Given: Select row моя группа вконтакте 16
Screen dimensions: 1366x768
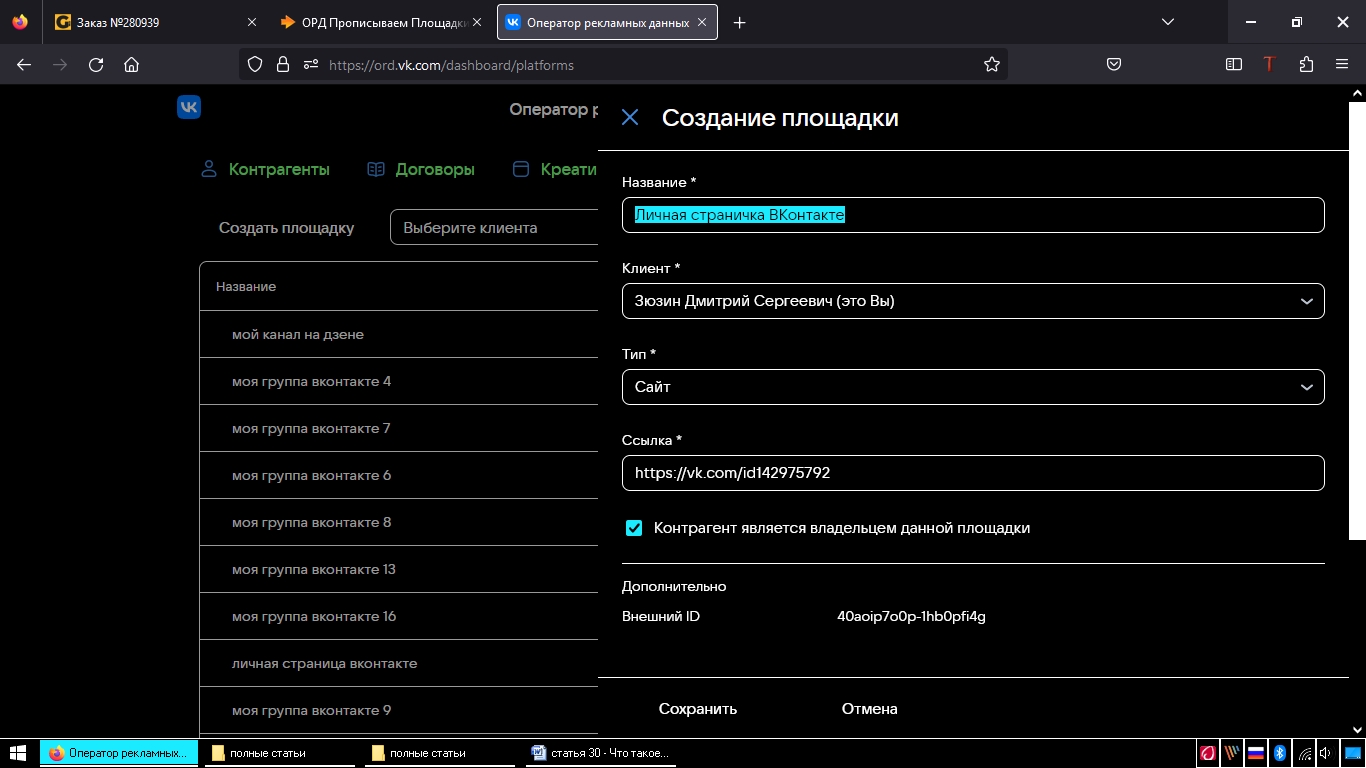Looking at the screenshot, I should coord(399,616).
